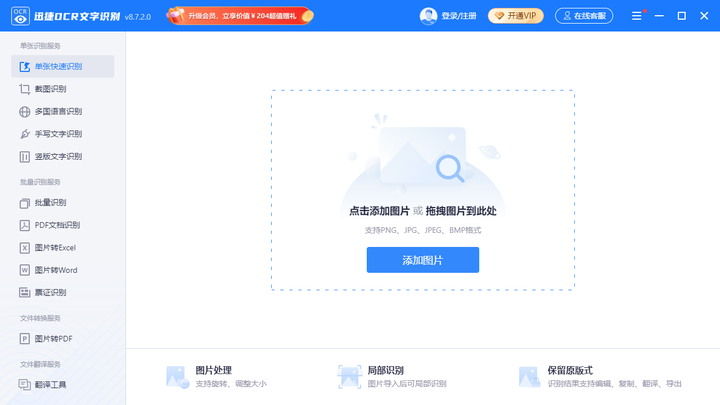Open 批量识别 batch recognition

[x=62, y=202]
